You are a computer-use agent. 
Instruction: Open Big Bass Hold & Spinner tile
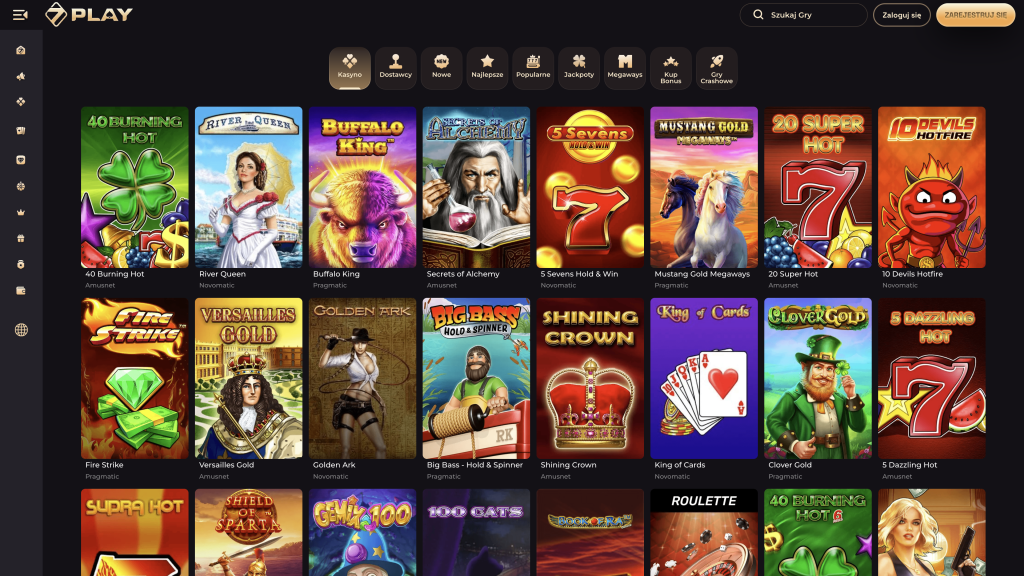point(476,378)
